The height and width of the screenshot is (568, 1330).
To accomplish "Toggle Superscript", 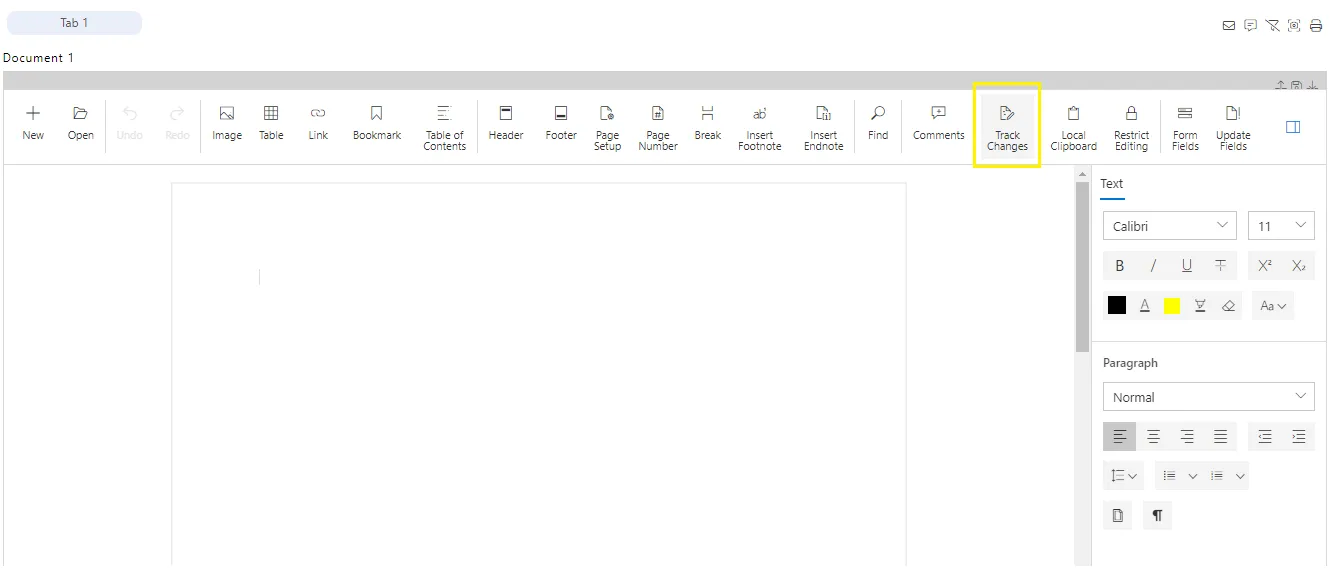I will [1265, 265].
